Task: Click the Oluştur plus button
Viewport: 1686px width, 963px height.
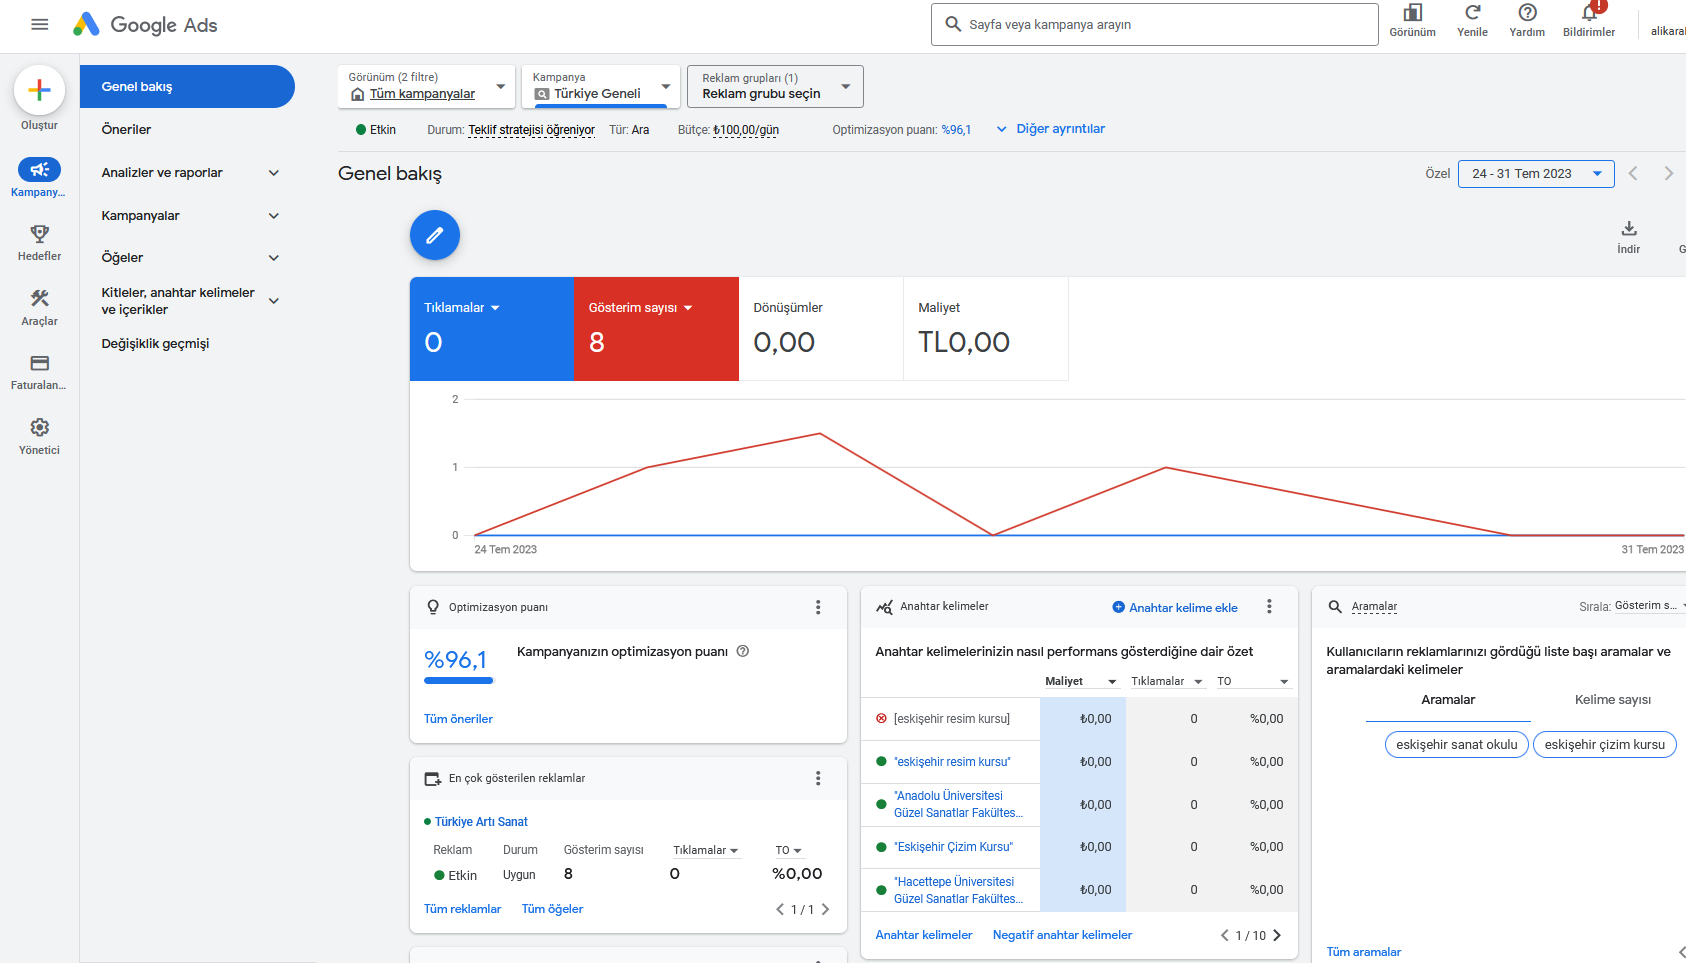Action: [x=40, y=90]
